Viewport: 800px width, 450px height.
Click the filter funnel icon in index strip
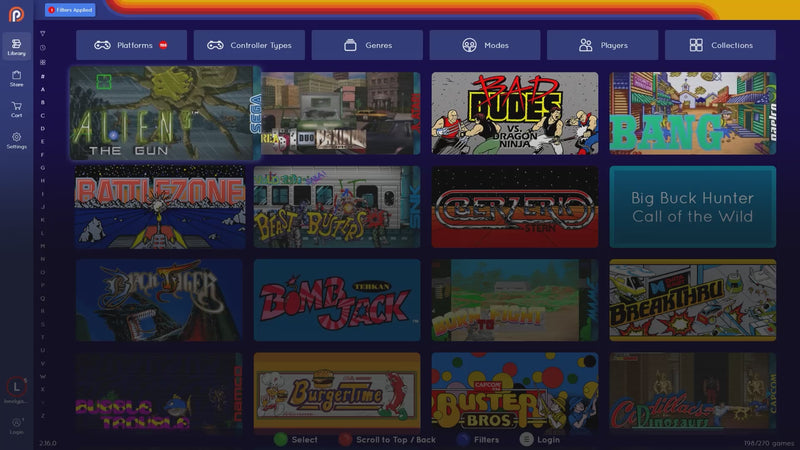click(42, 33)
